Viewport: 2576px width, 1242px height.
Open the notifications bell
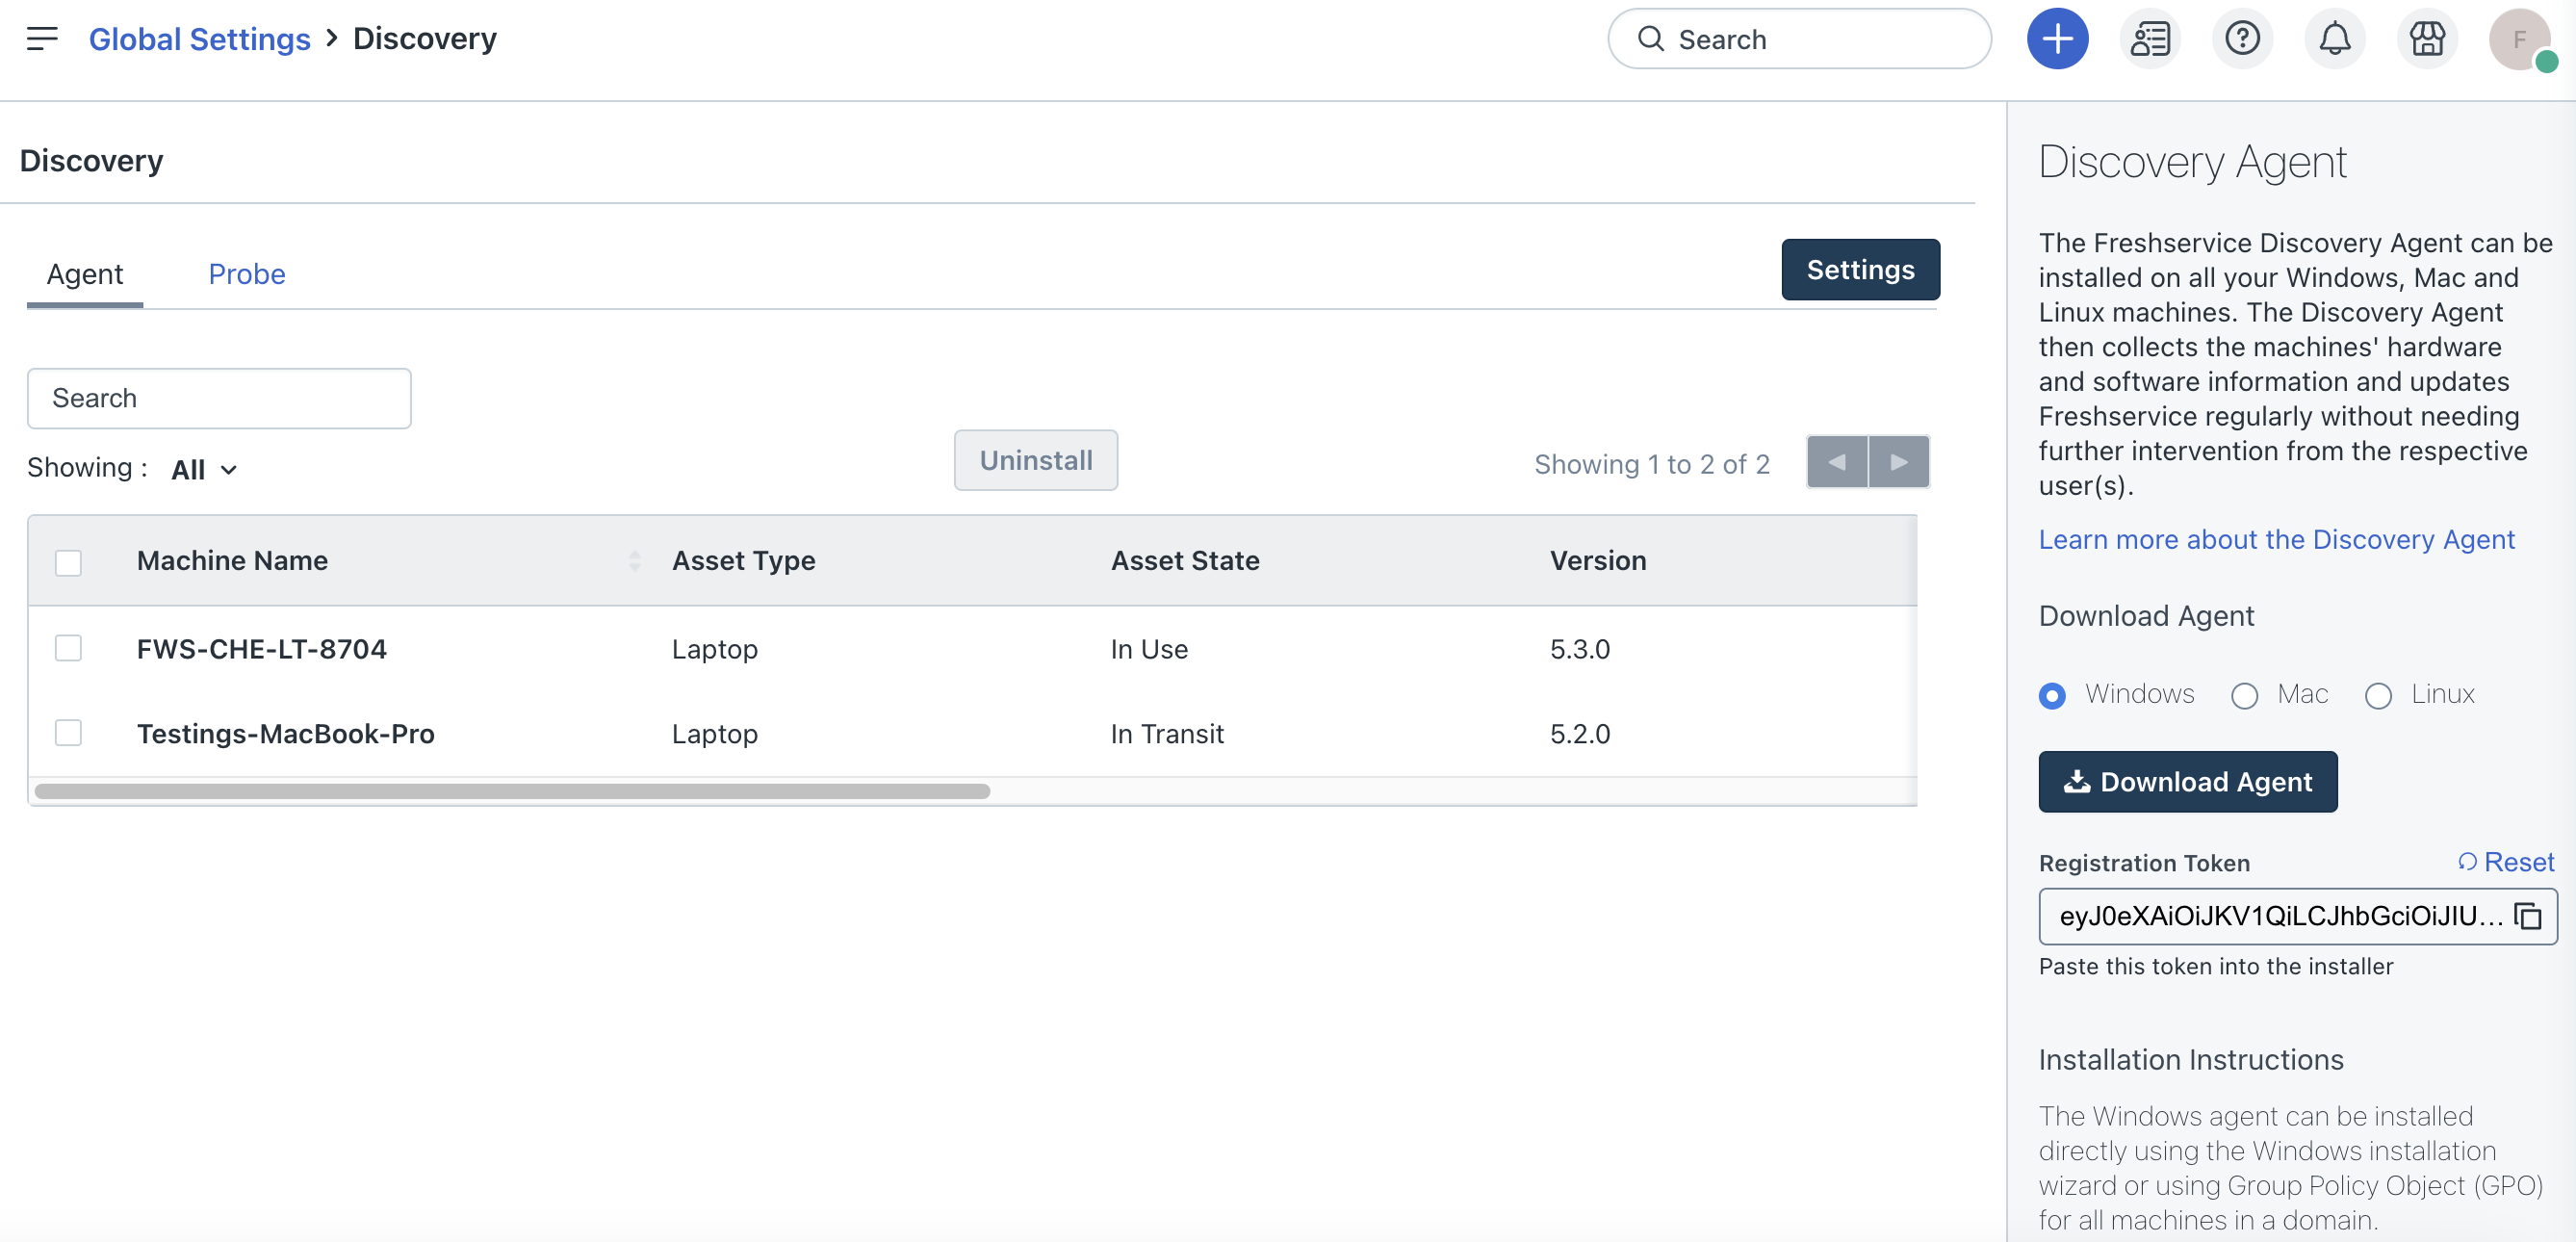pyautogui.click(x=2334, y=39)
